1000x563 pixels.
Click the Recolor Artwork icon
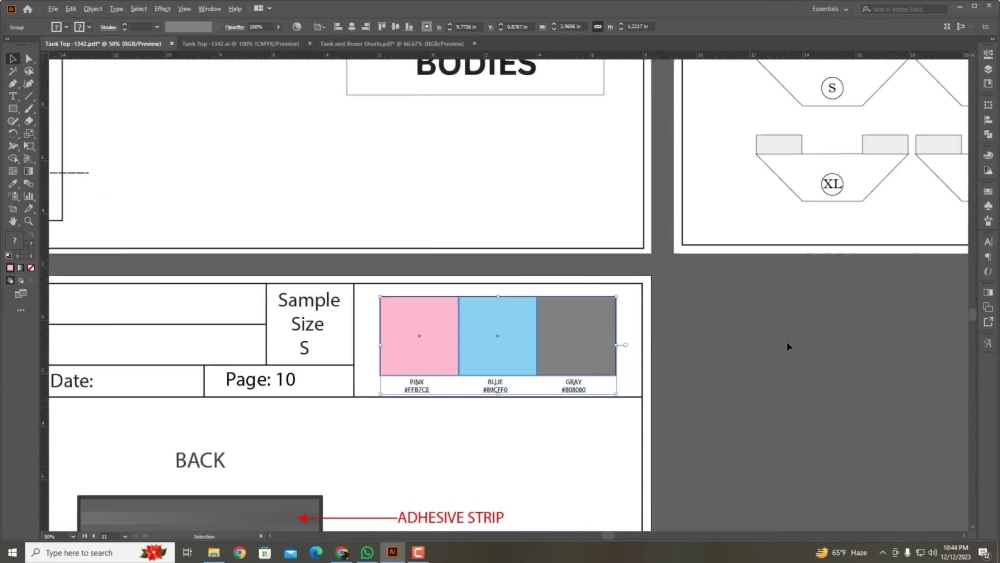[297, 27]
